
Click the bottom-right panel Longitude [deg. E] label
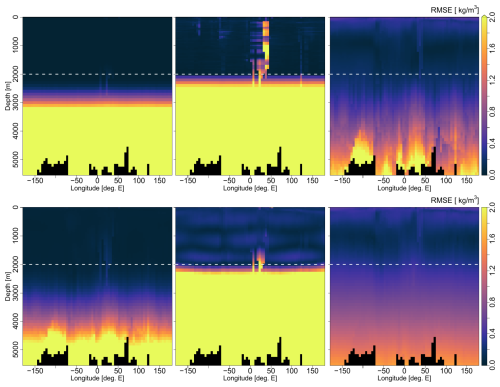(404, 378)
